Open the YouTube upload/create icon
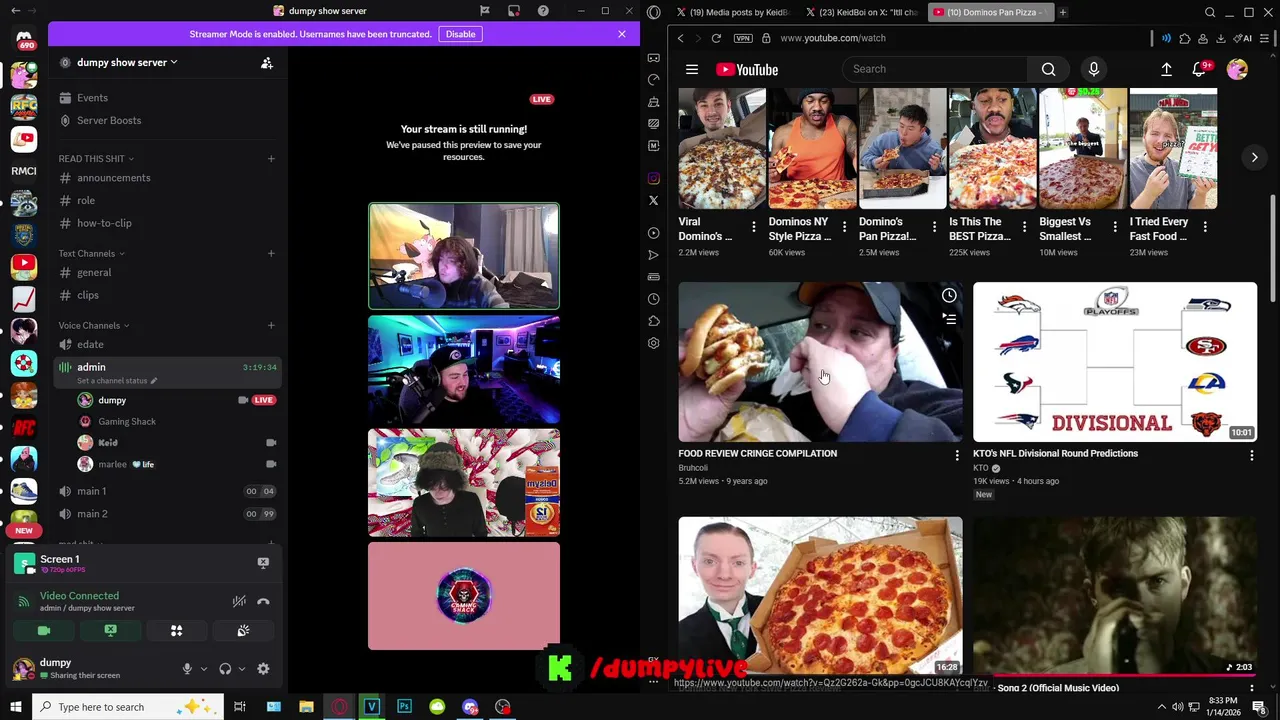 [1166, 69]
